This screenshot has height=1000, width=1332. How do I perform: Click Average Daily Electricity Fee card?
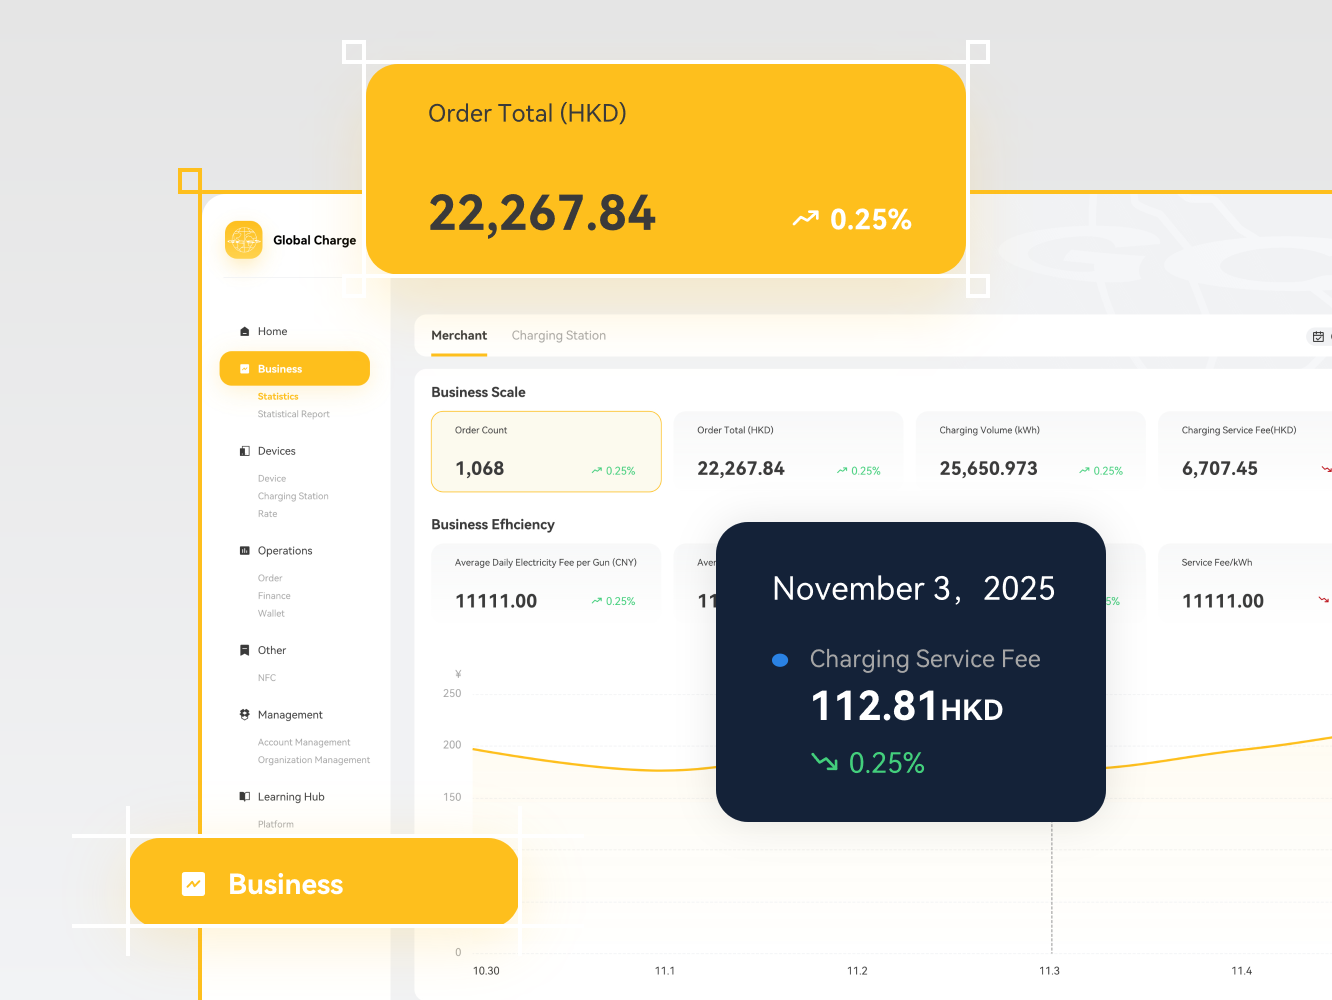(546, 584)
